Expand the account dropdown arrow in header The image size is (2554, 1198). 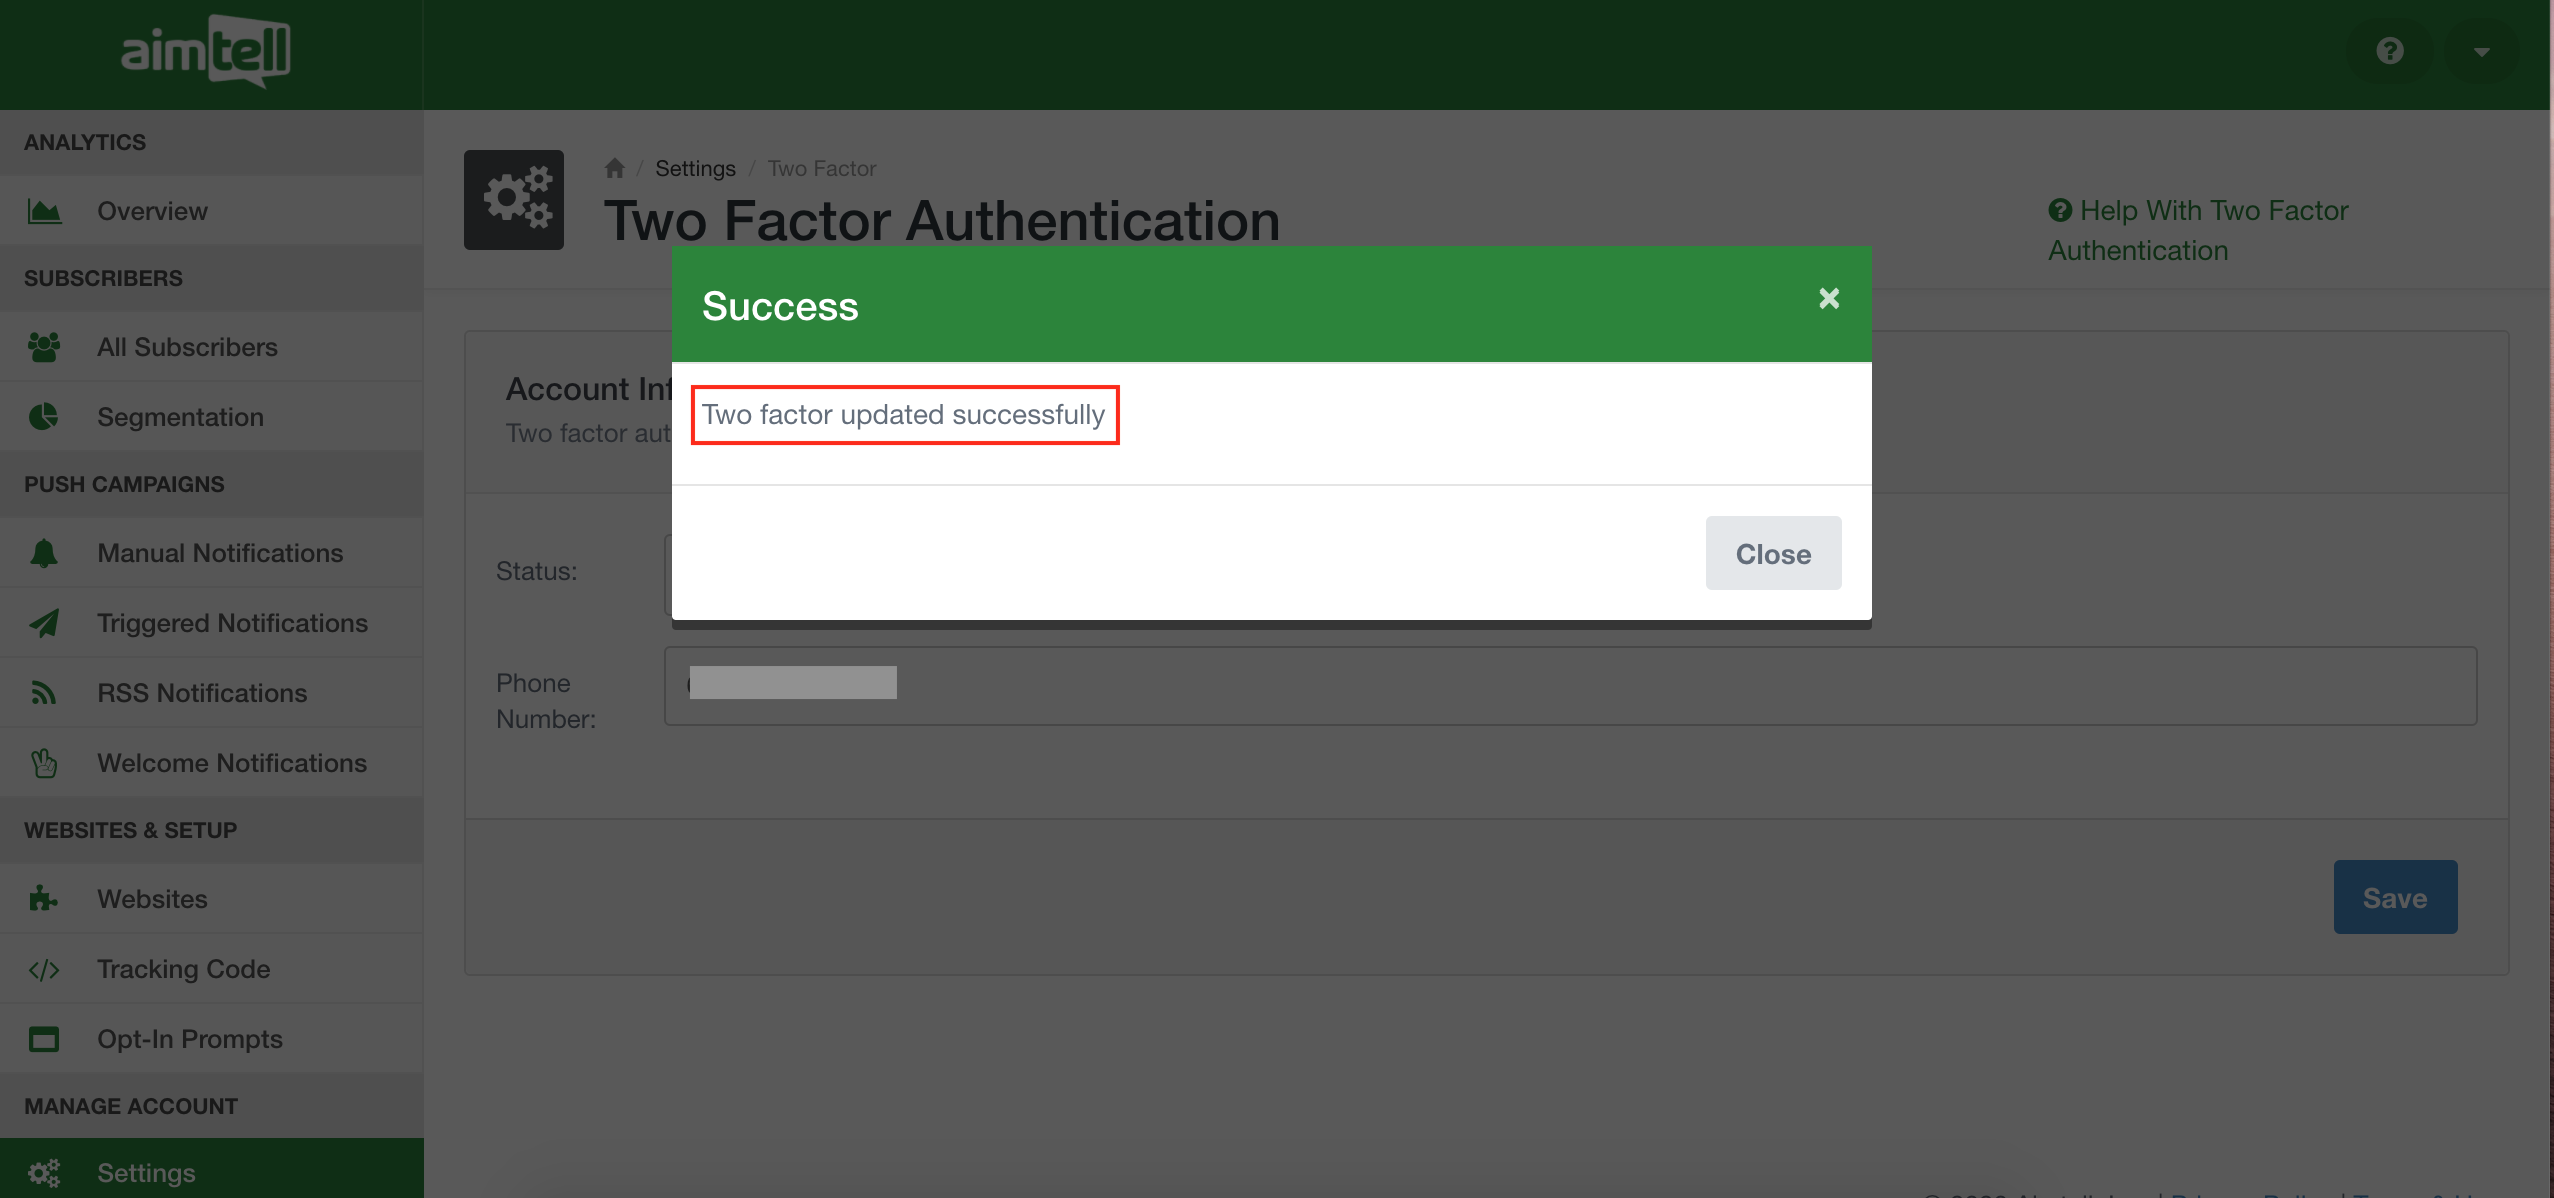click(2481, 52)
